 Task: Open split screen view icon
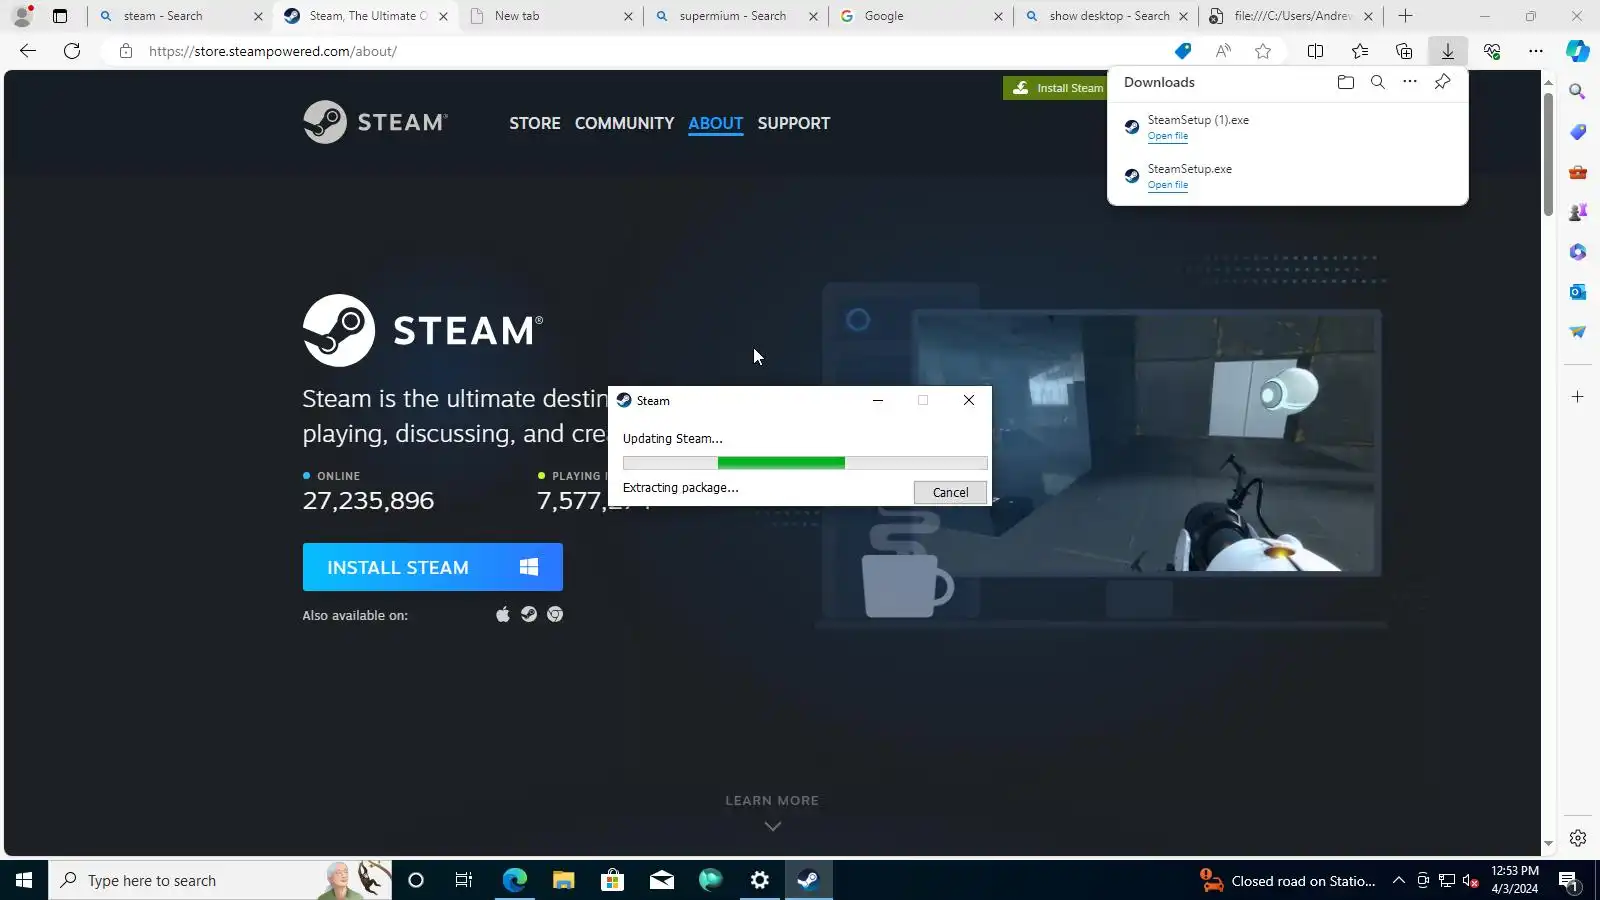click(1316, 51)
